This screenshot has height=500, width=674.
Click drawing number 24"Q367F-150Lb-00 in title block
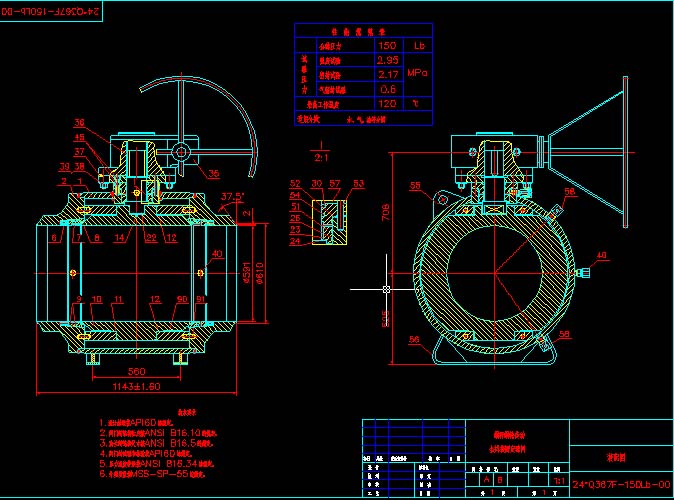[621, 485]
